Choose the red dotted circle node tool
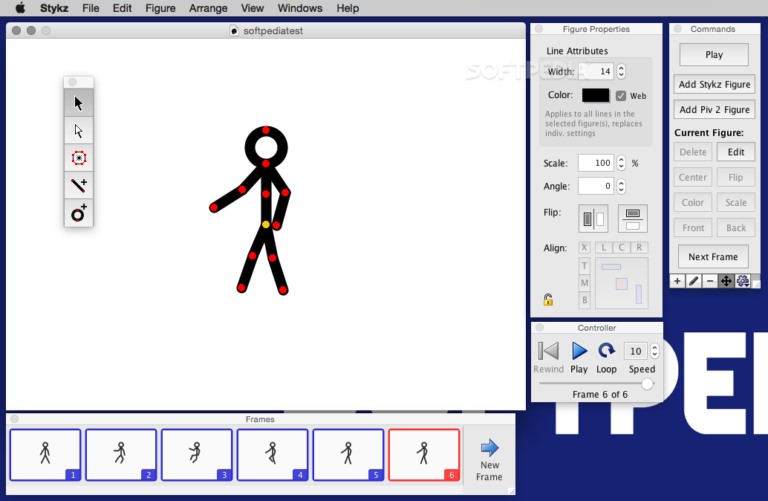The height and width of the screenshot is (501, 768). 79,158
